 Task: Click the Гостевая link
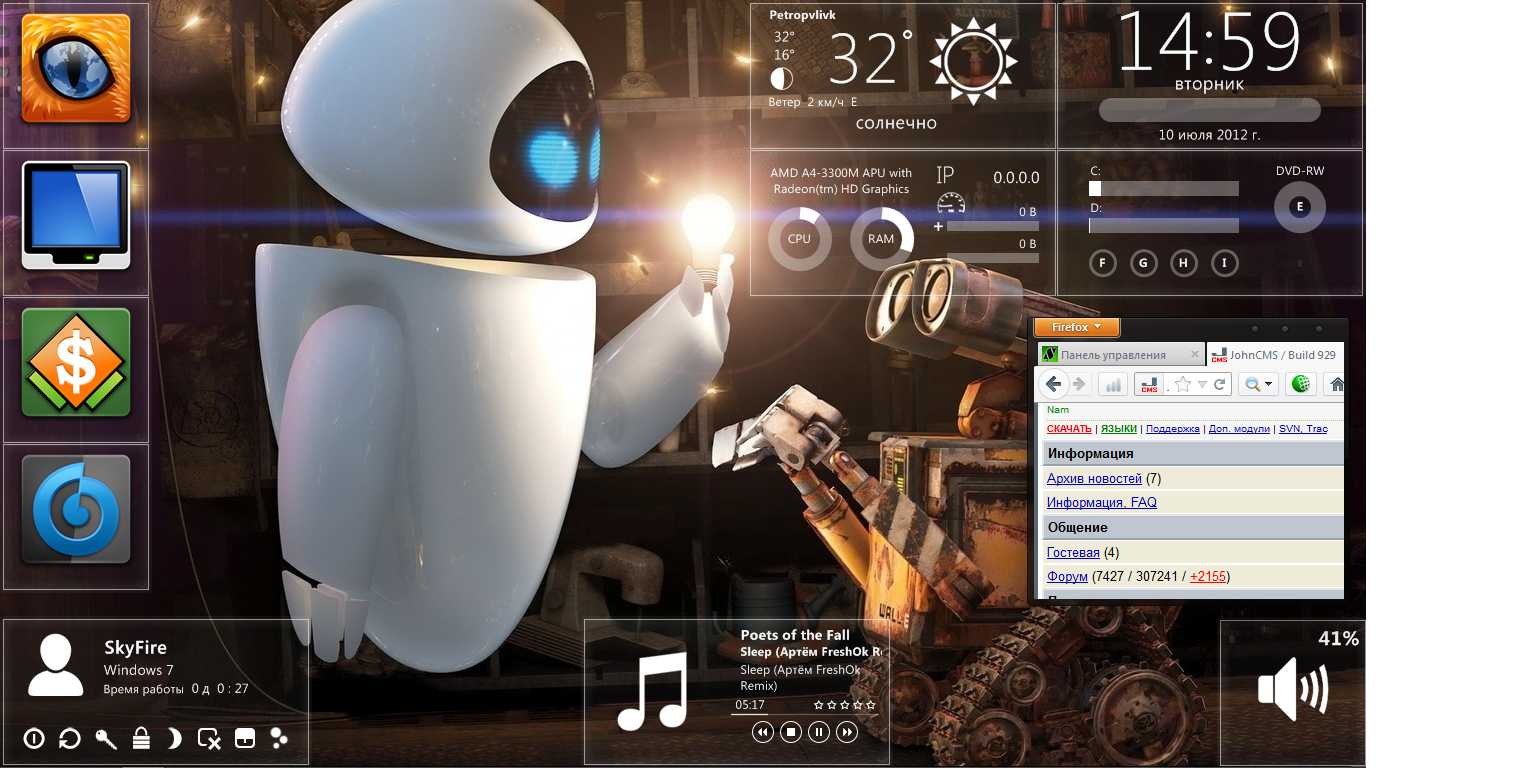pos(1072,553)
